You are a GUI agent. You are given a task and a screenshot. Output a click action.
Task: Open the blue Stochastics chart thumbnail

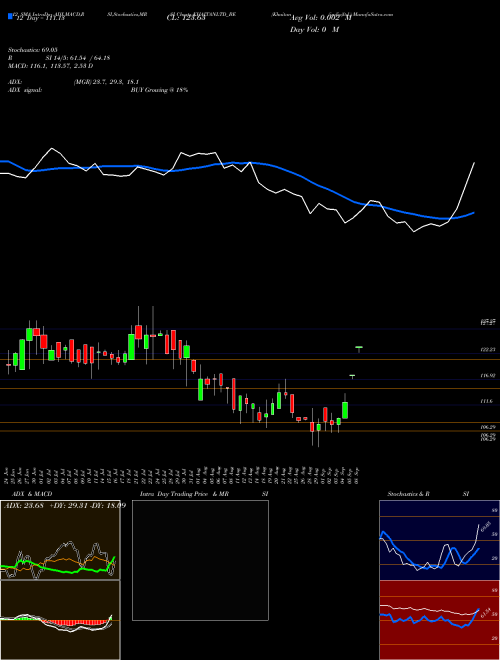pyautogui.click(x=439, y=540)
